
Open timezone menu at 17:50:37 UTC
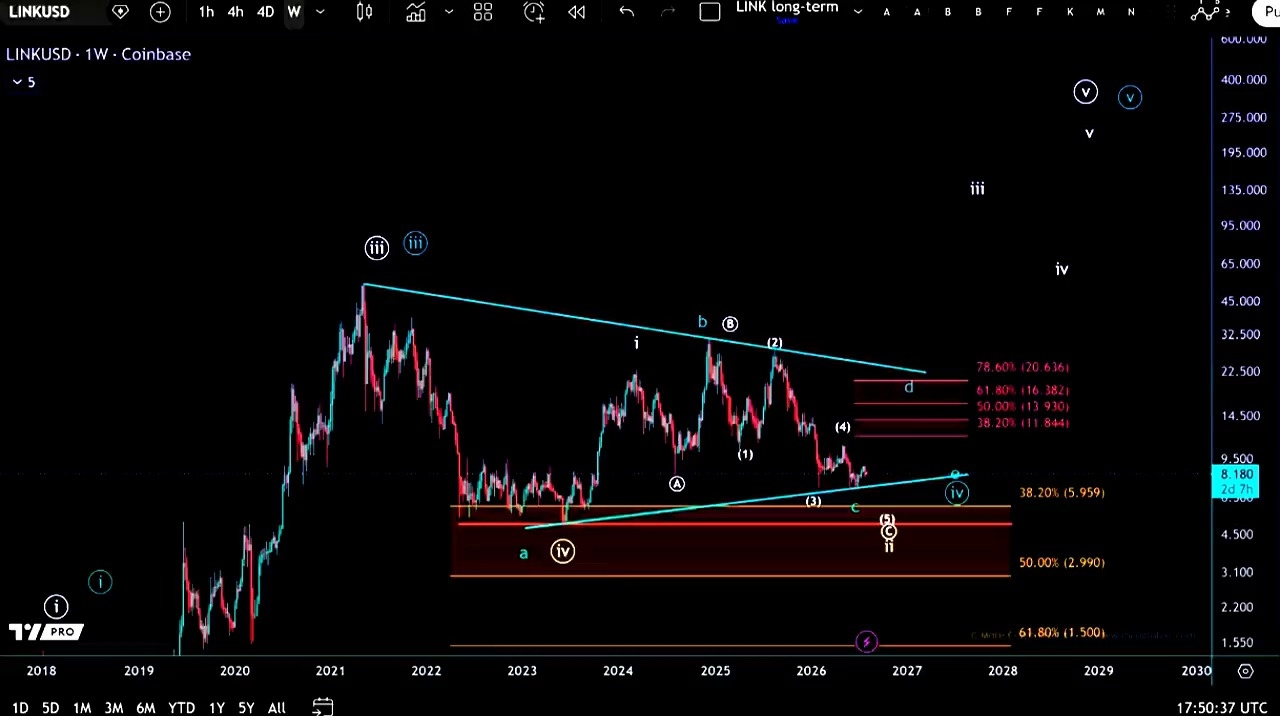1223,708
